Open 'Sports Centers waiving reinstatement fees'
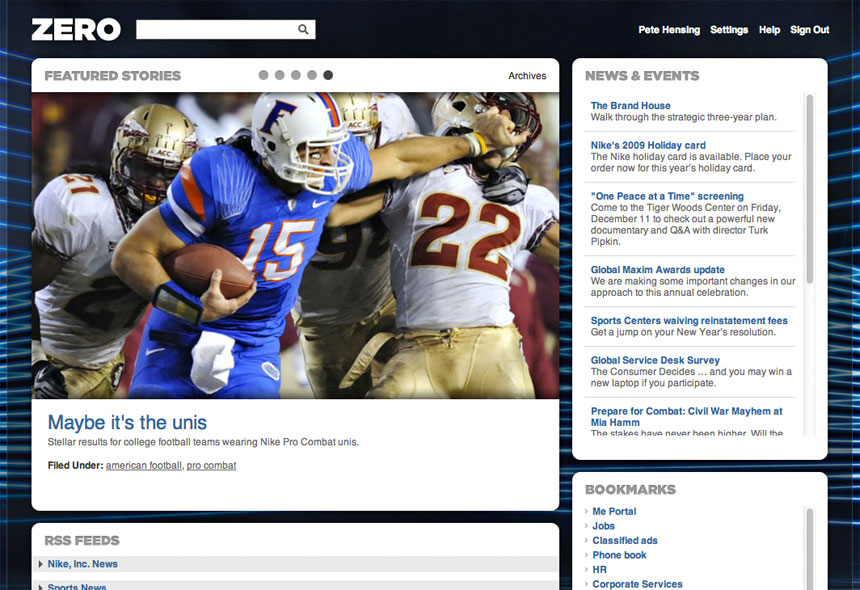This screenshot has width=860, height=590. (x=689, y=321)
